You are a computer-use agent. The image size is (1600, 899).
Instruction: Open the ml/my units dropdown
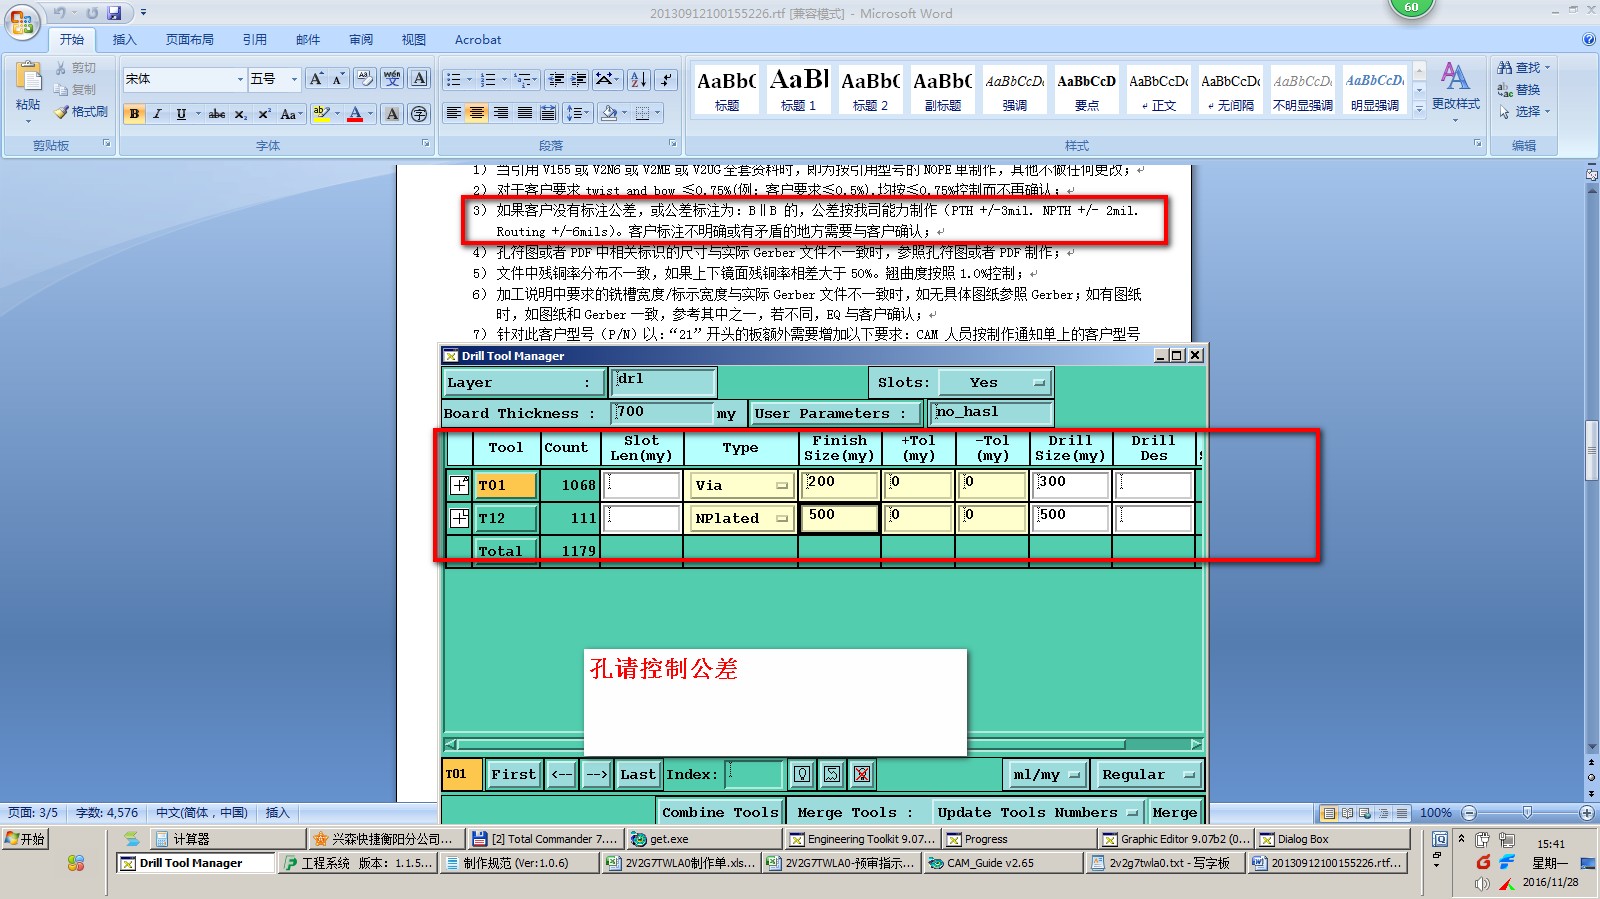(x=1045, y=775)
